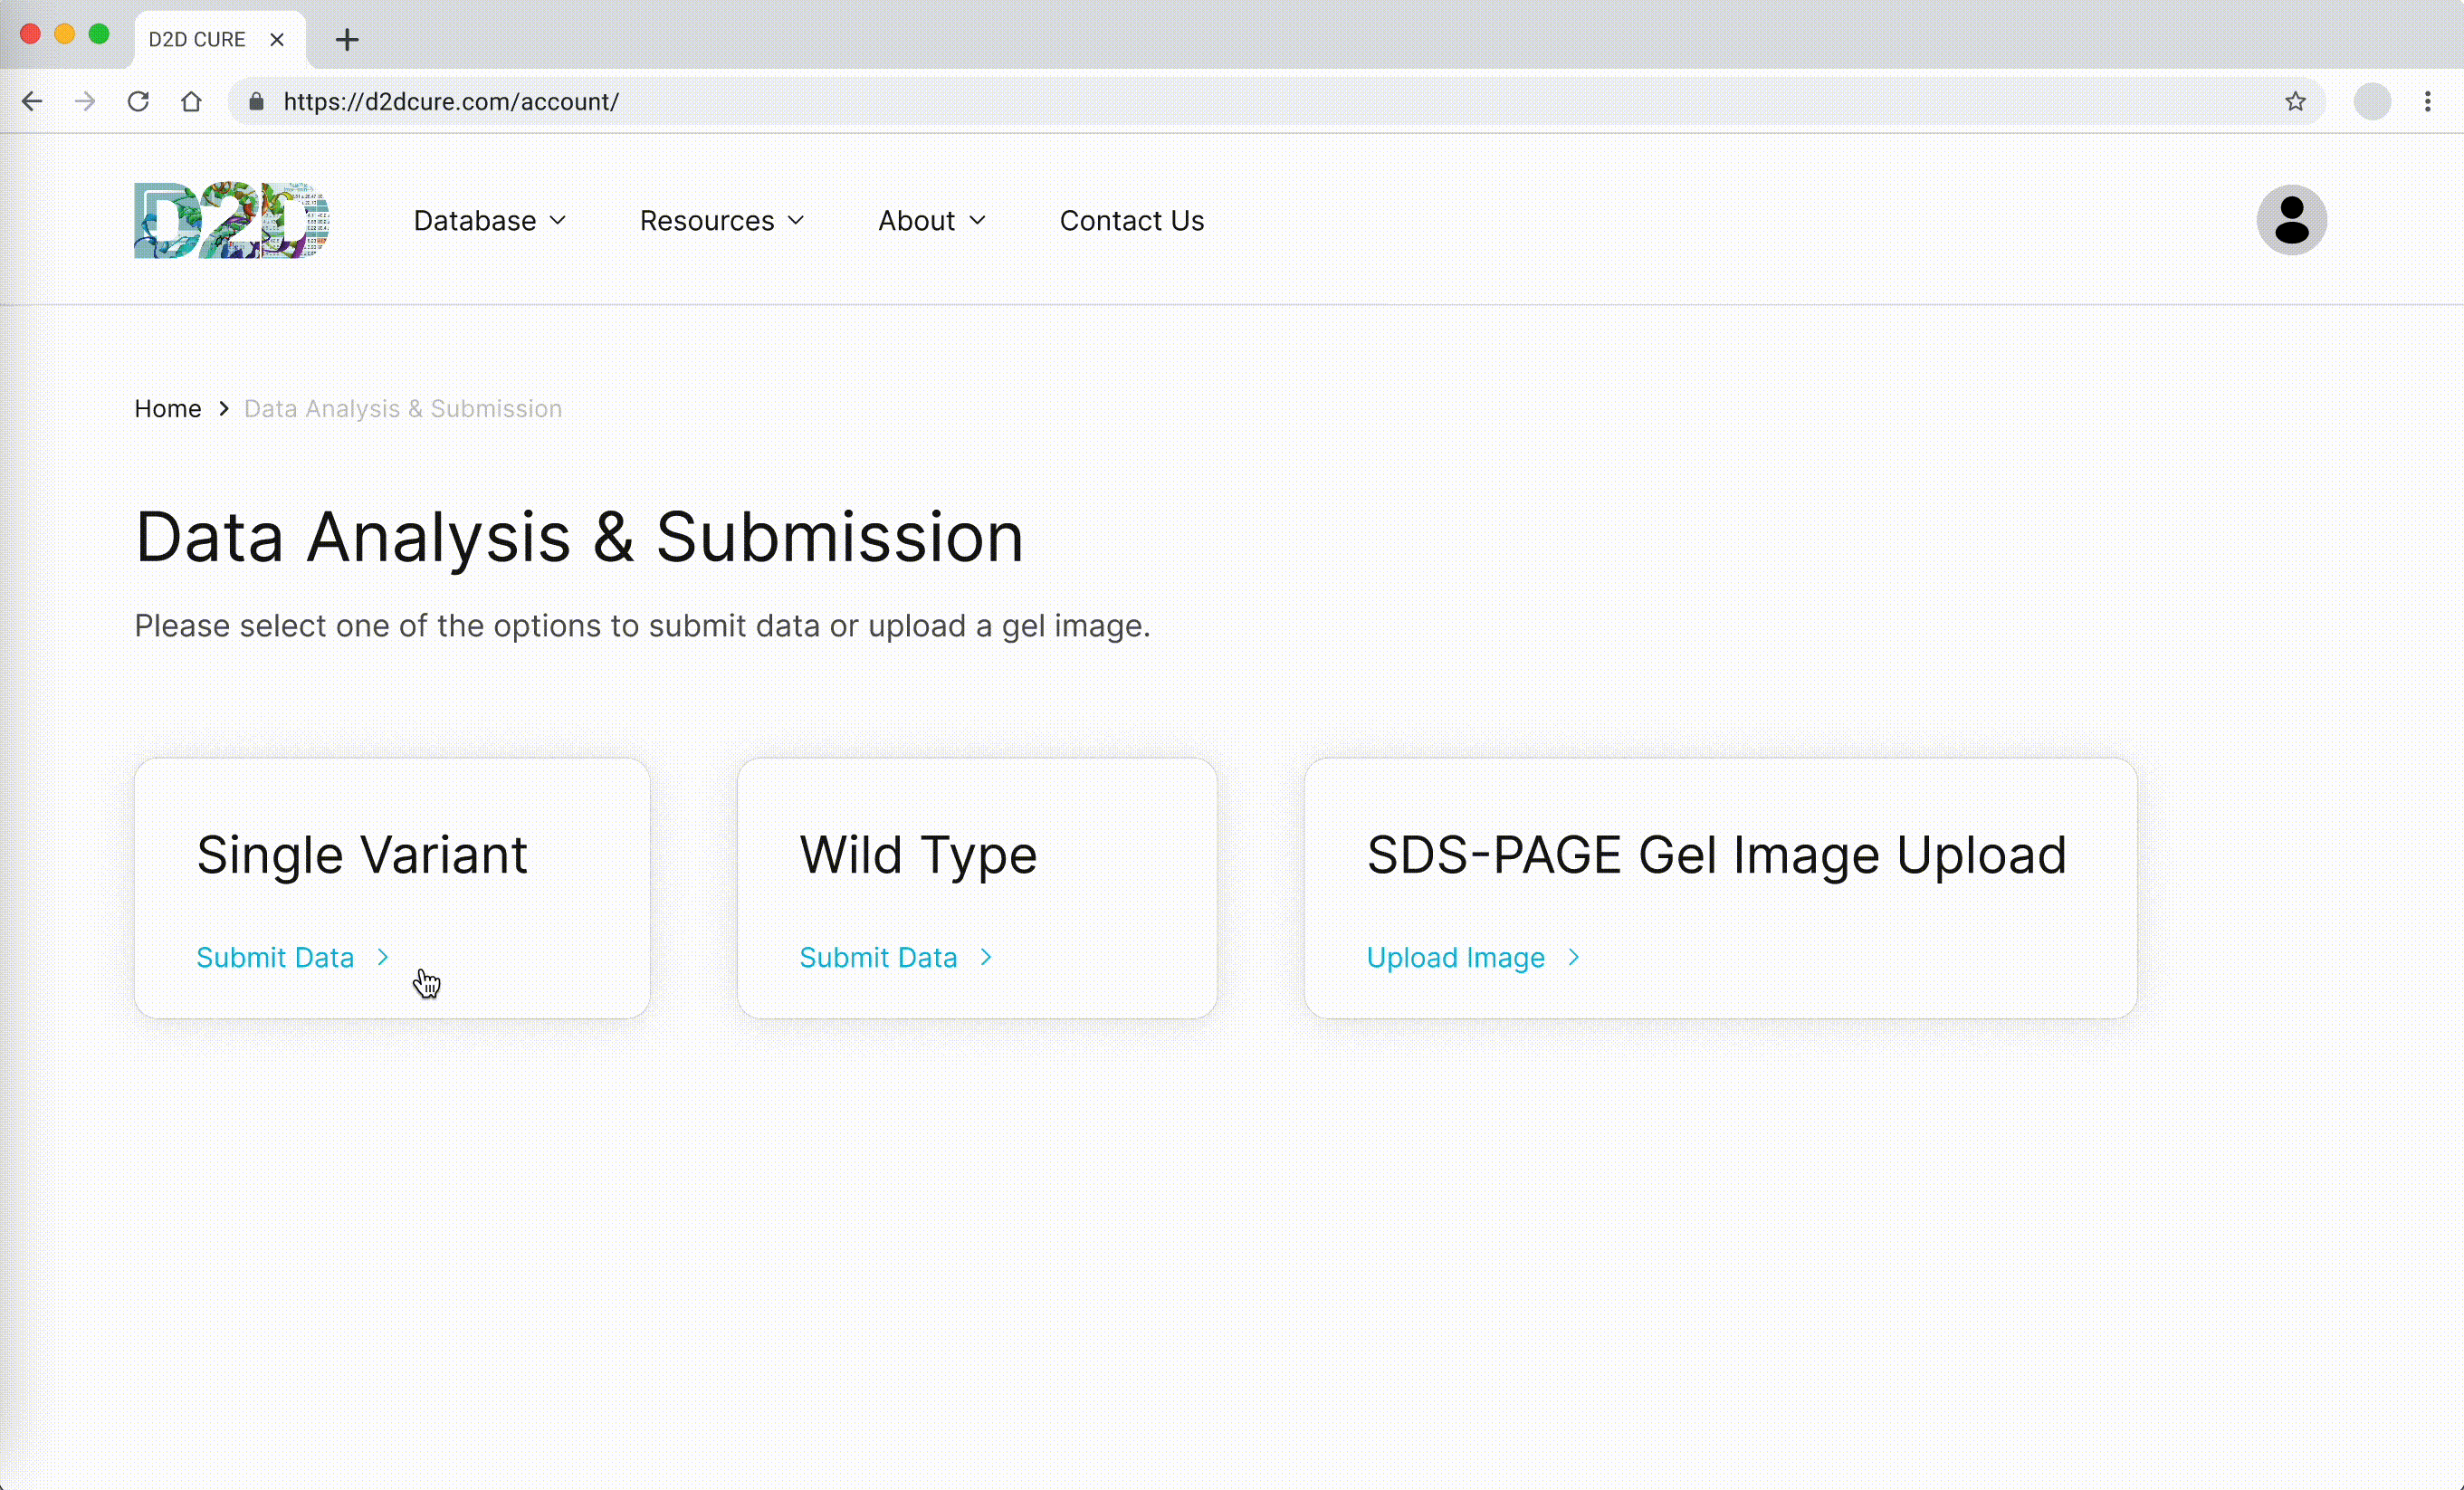This screenshot has height=1490, width=2464.
Task: Go back to previous page
Action: coord(32,102)
